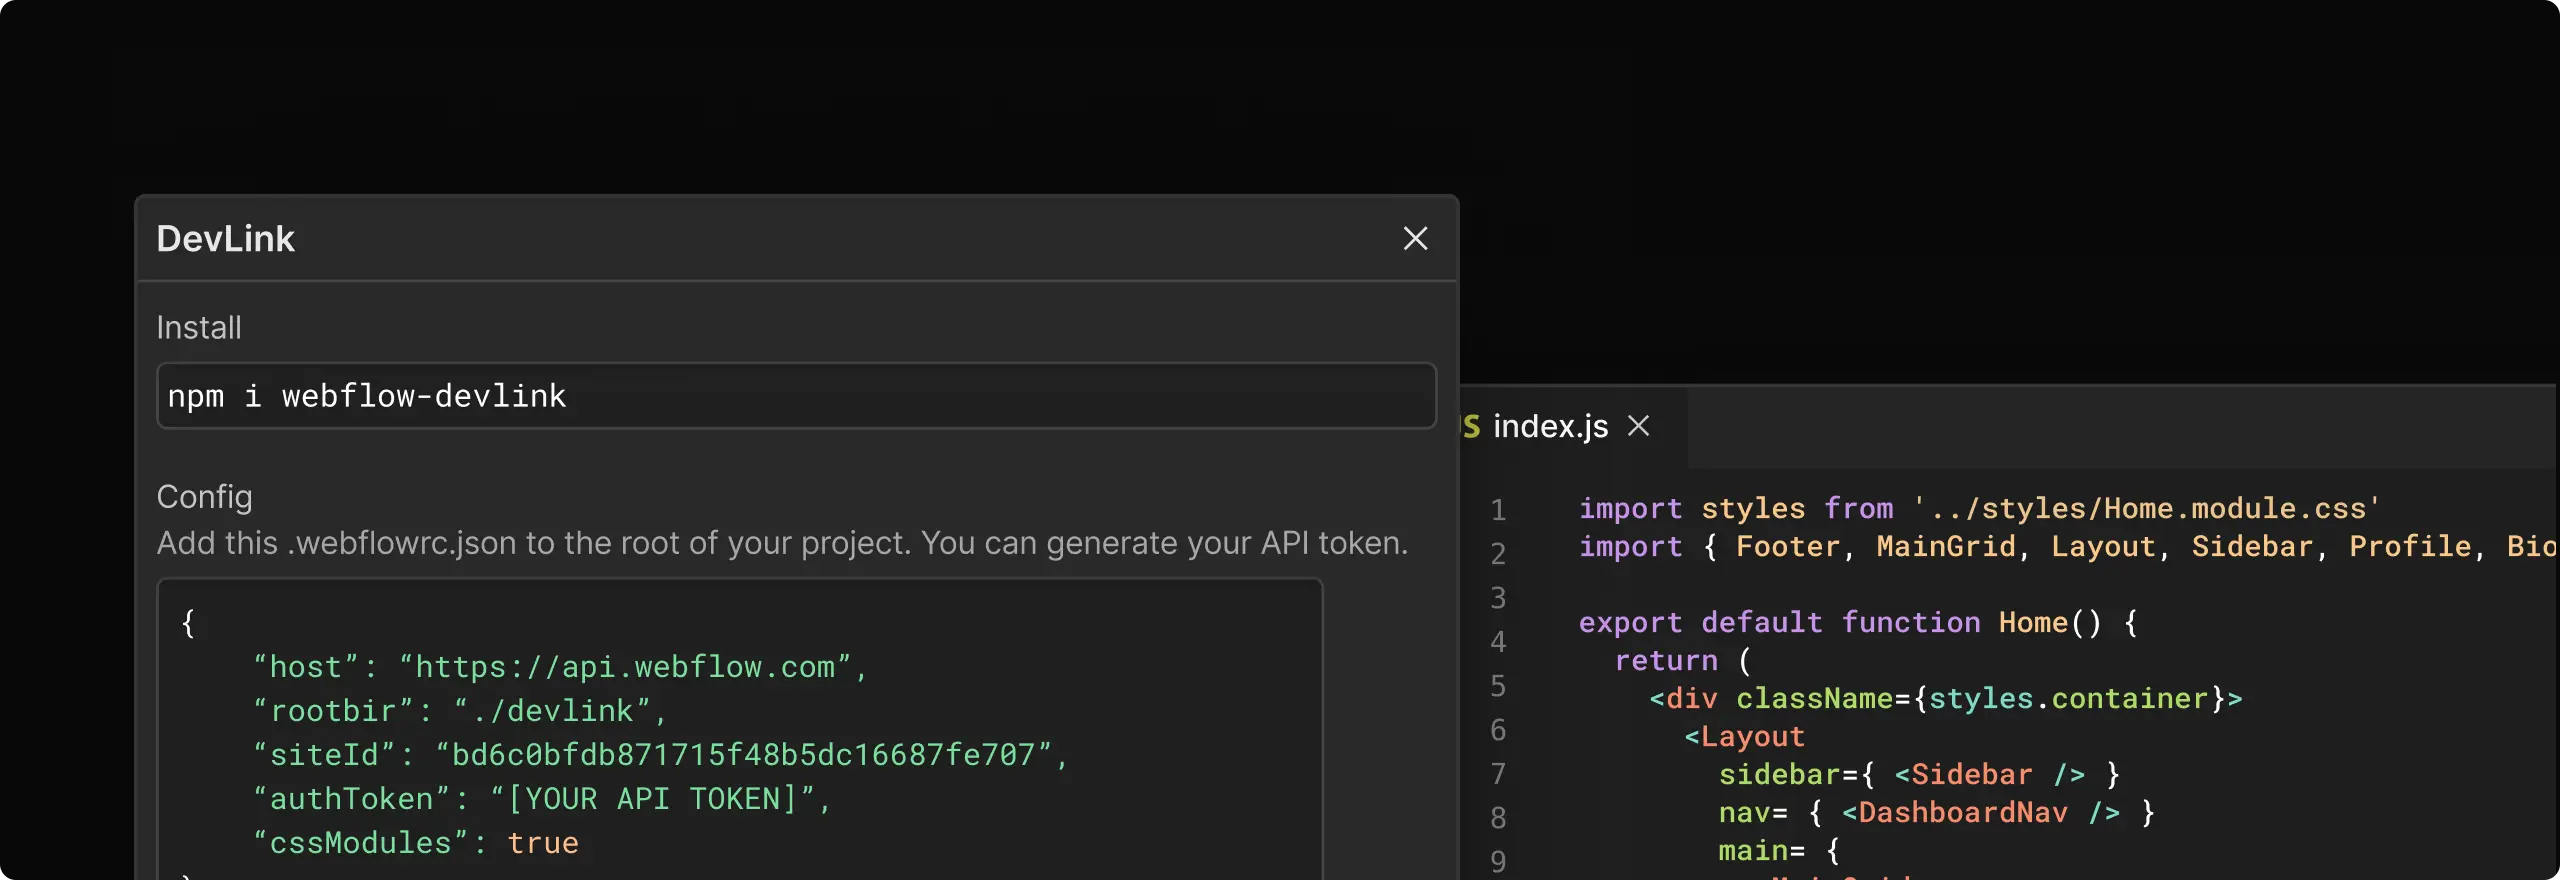The width and height of the screenshot is (2560, 880).
Task: Click line number 7 in editor gutter
Action: pyautogui.click(x=1498, y=774)
